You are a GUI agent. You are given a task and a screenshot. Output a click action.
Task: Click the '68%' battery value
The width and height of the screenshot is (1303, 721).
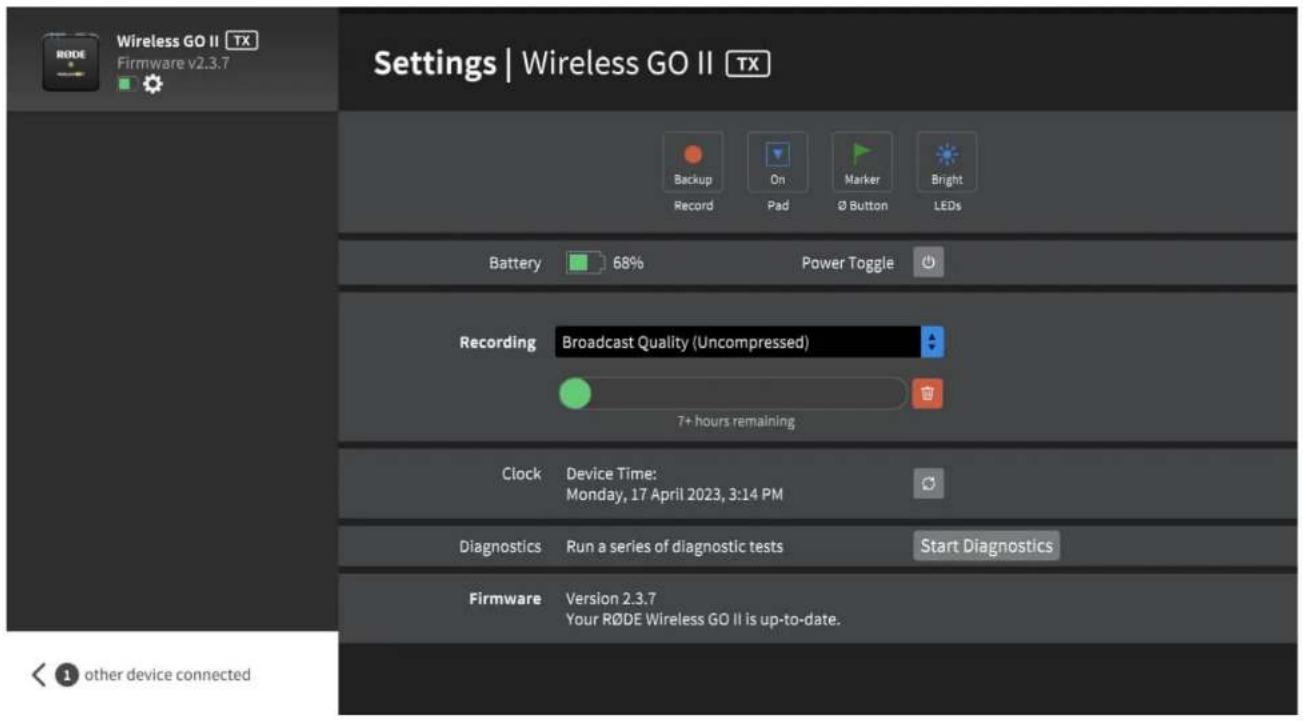click(x=628, y=264)
